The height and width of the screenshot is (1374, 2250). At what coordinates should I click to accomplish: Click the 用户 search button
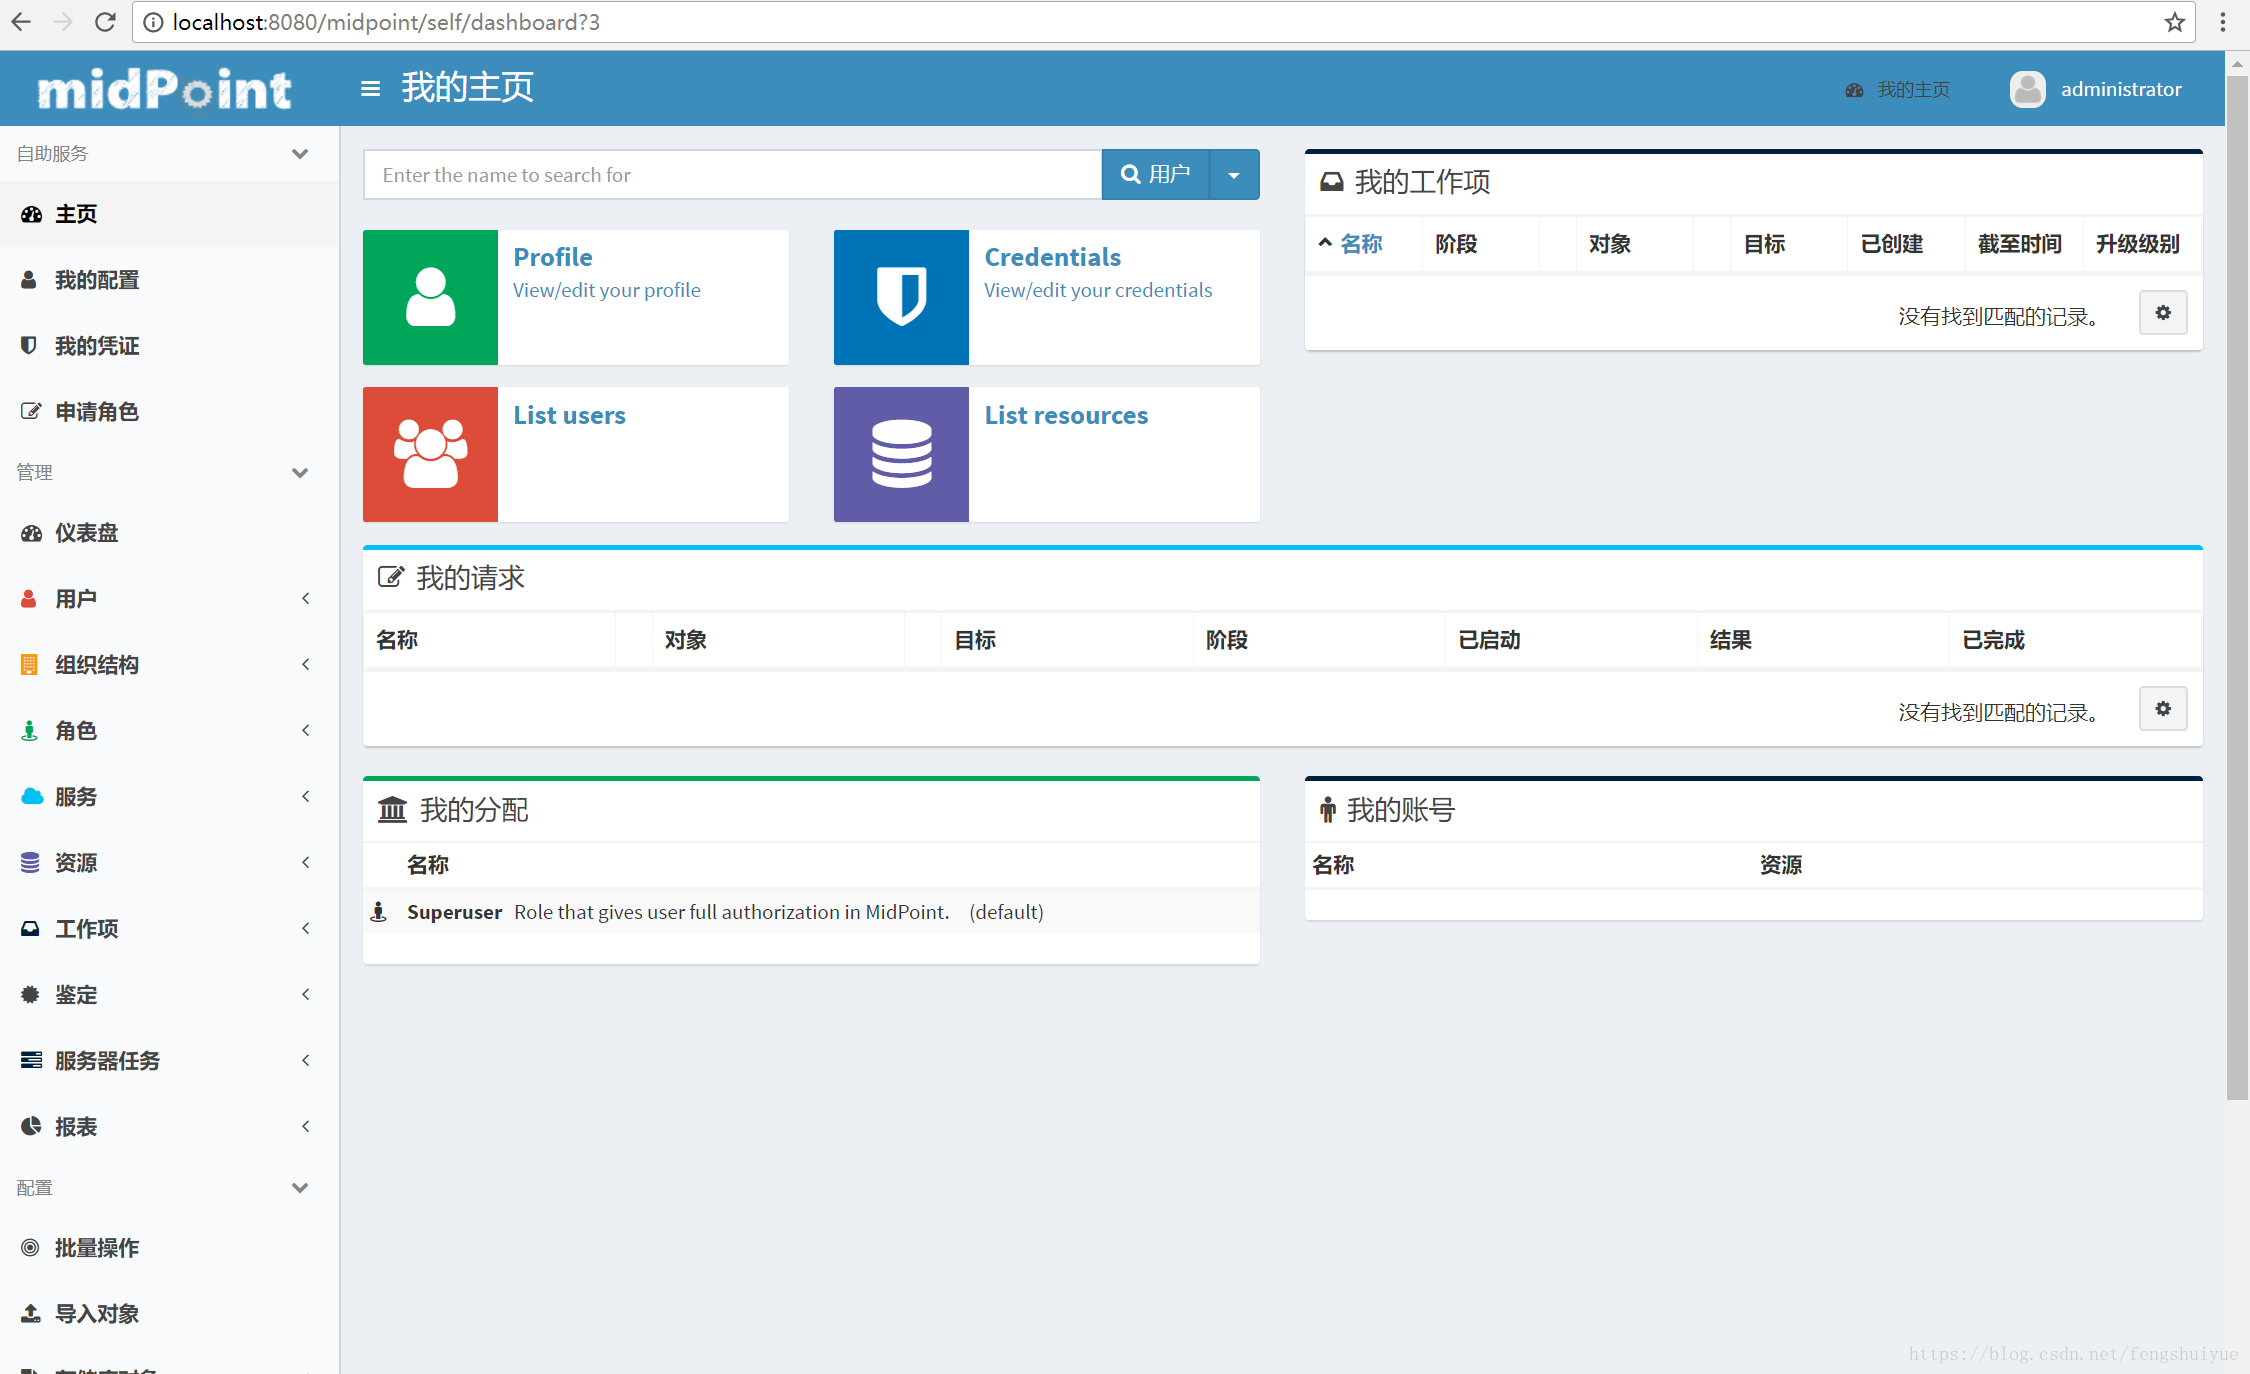coord(1155,175)
